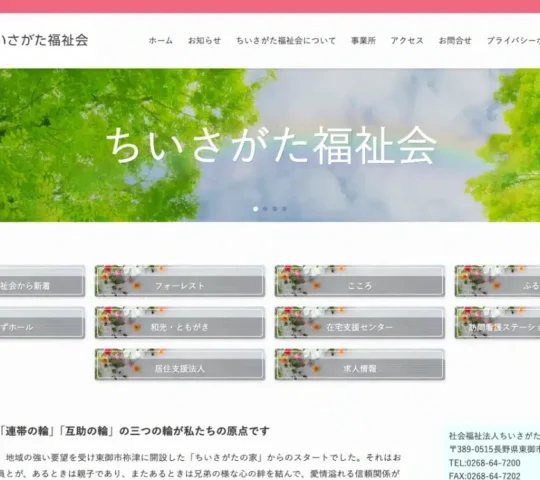This screenshot has height=480, width=540.
Task: Open the 在宅支援センター button
Action: pos(360,323)
